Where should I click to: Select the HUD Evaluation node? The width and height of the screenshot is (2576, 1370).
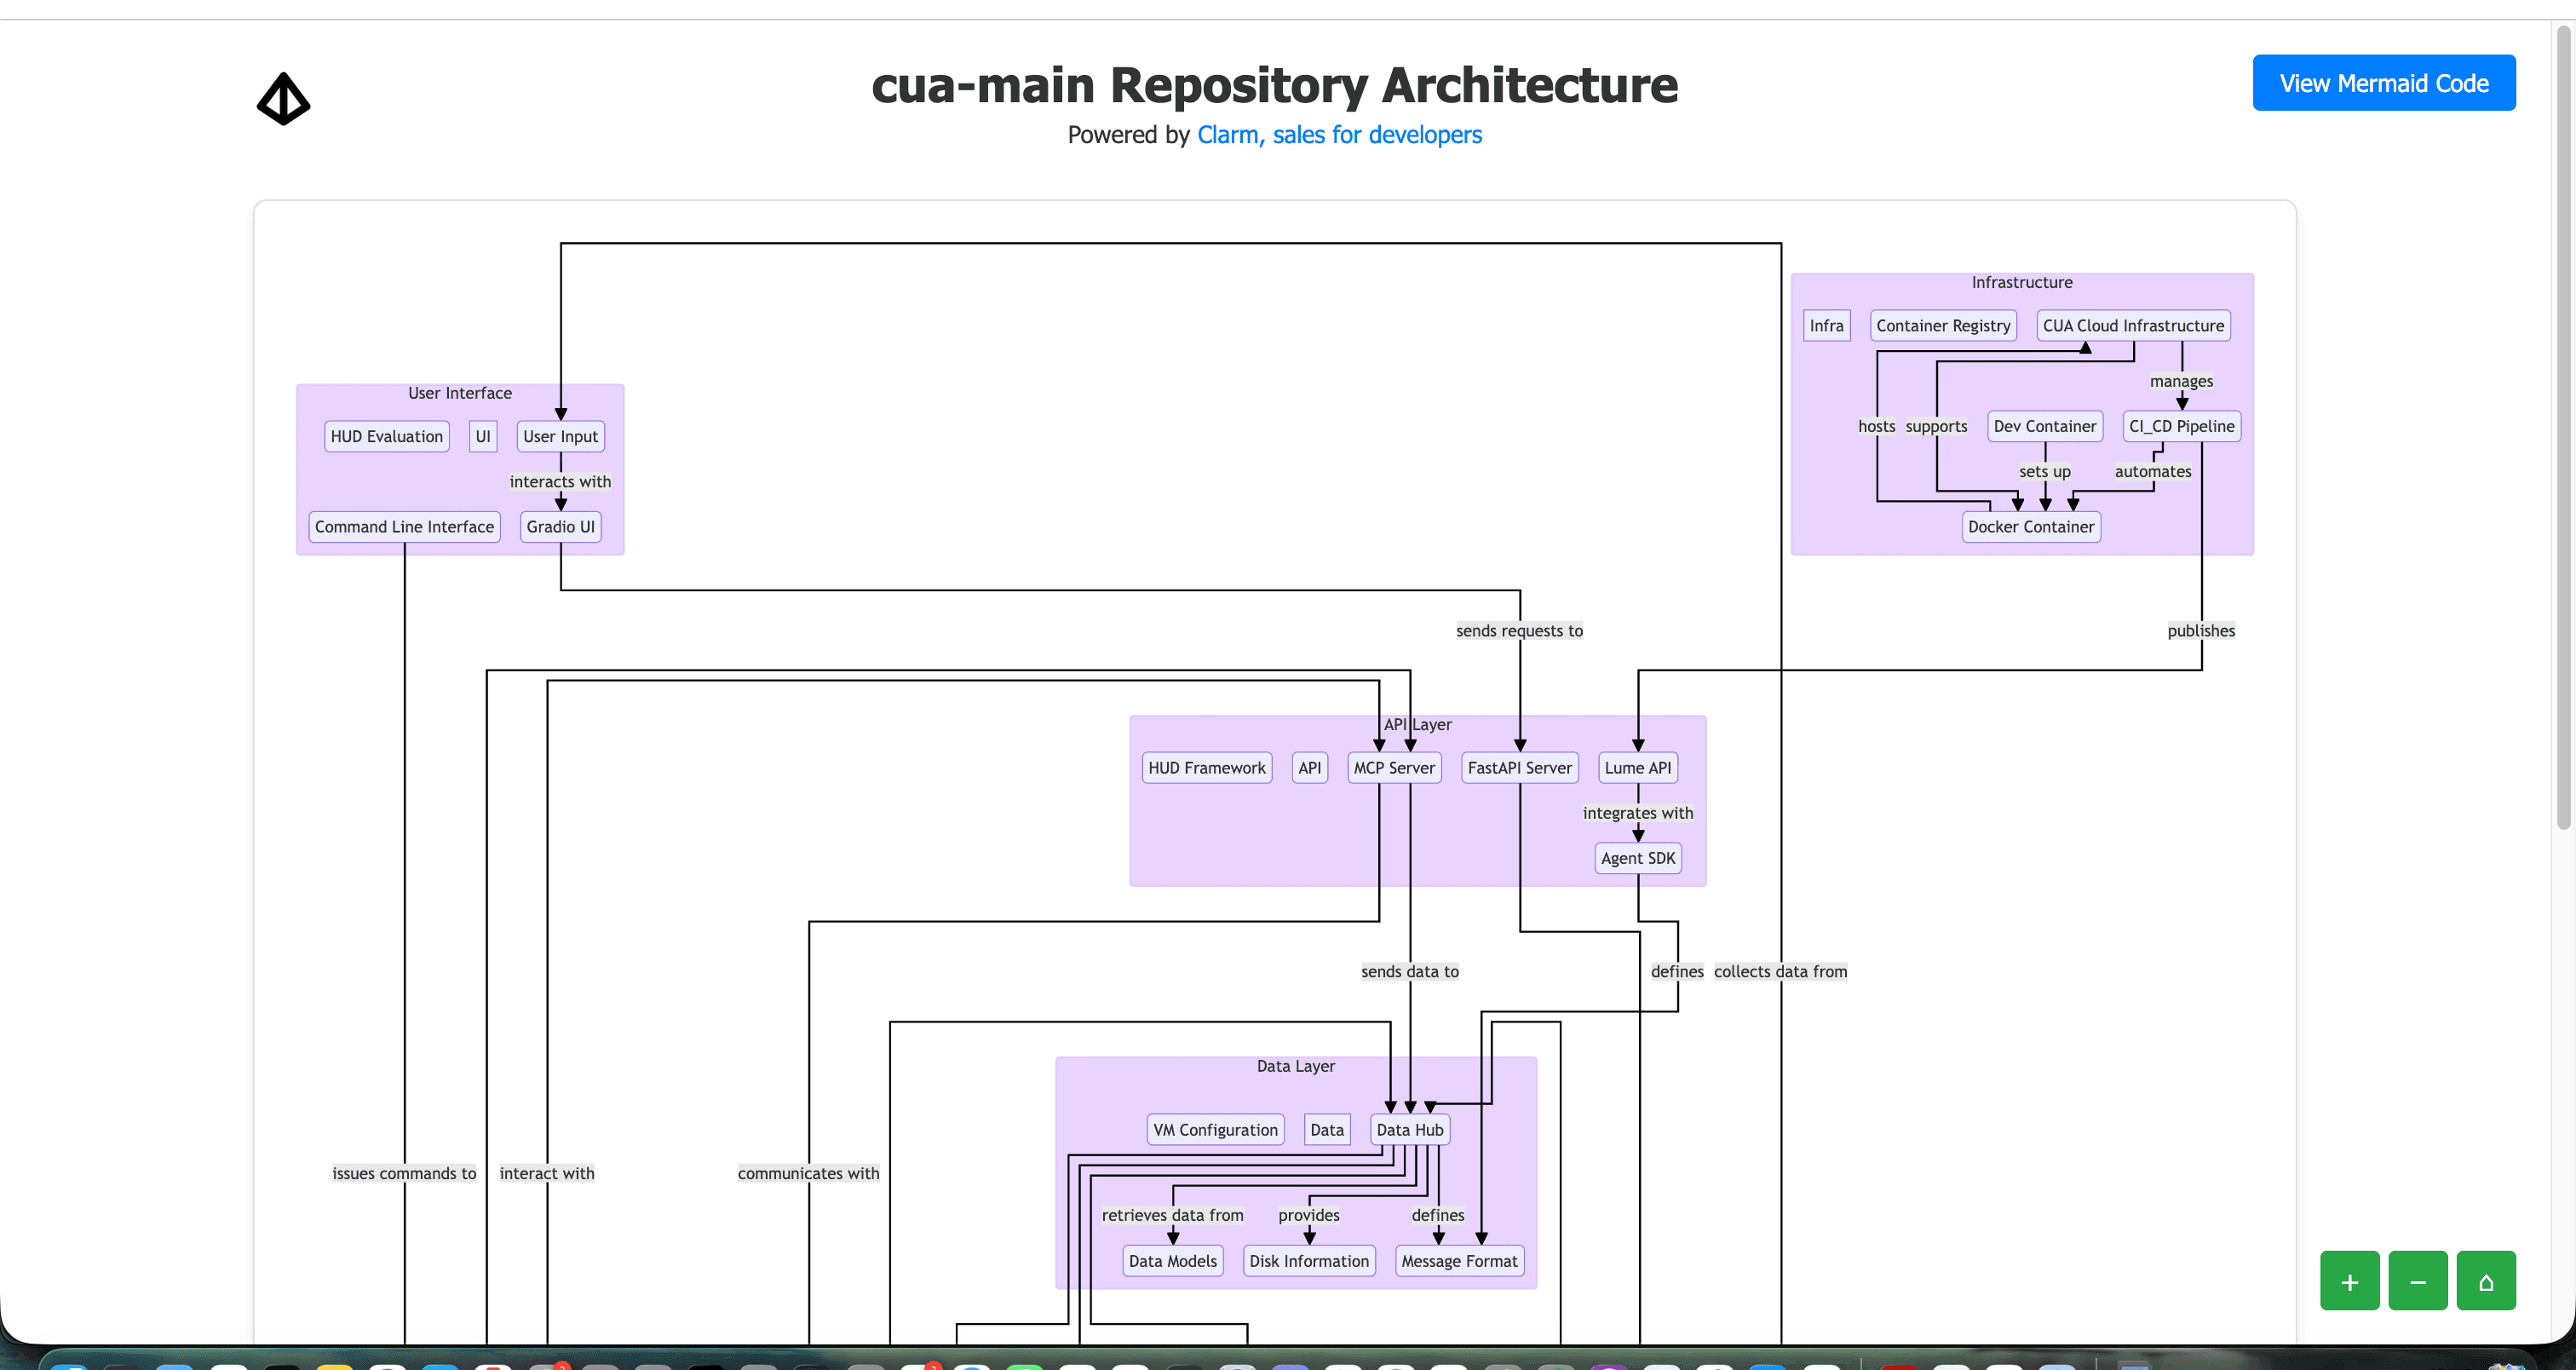tap(386, 436)
